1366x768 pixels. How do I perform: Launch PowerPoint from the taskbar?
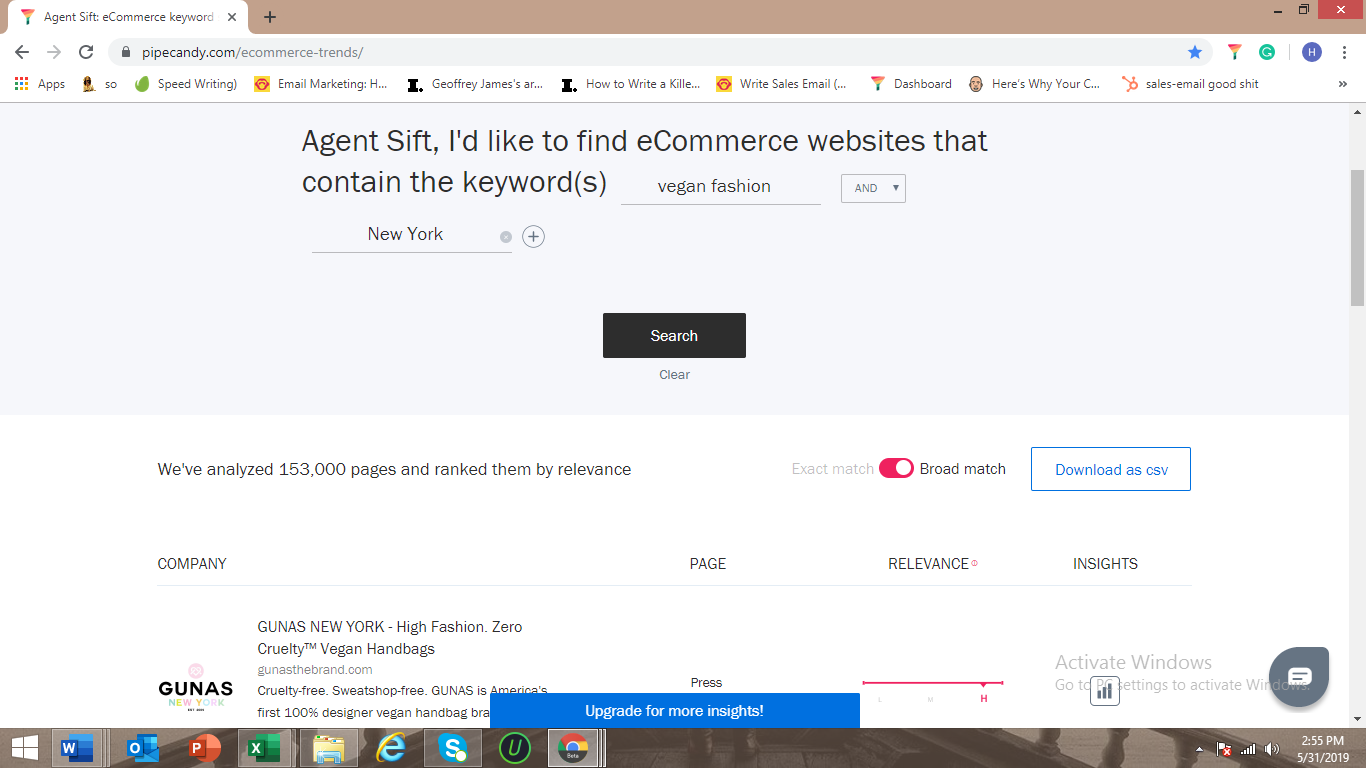[204, 747]
